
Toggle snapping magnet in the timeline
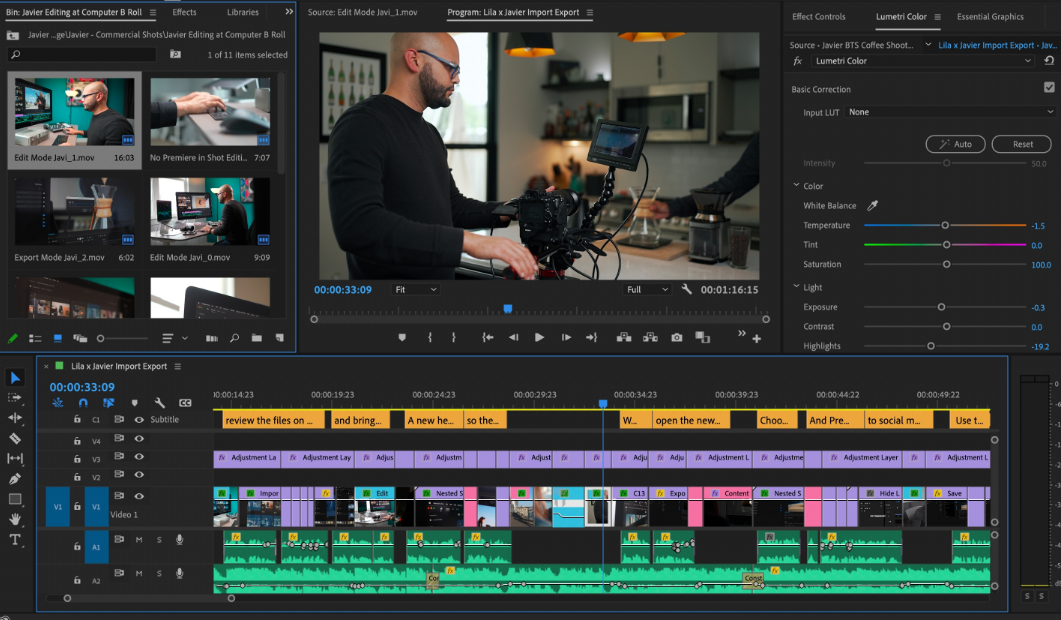[83, 403]
